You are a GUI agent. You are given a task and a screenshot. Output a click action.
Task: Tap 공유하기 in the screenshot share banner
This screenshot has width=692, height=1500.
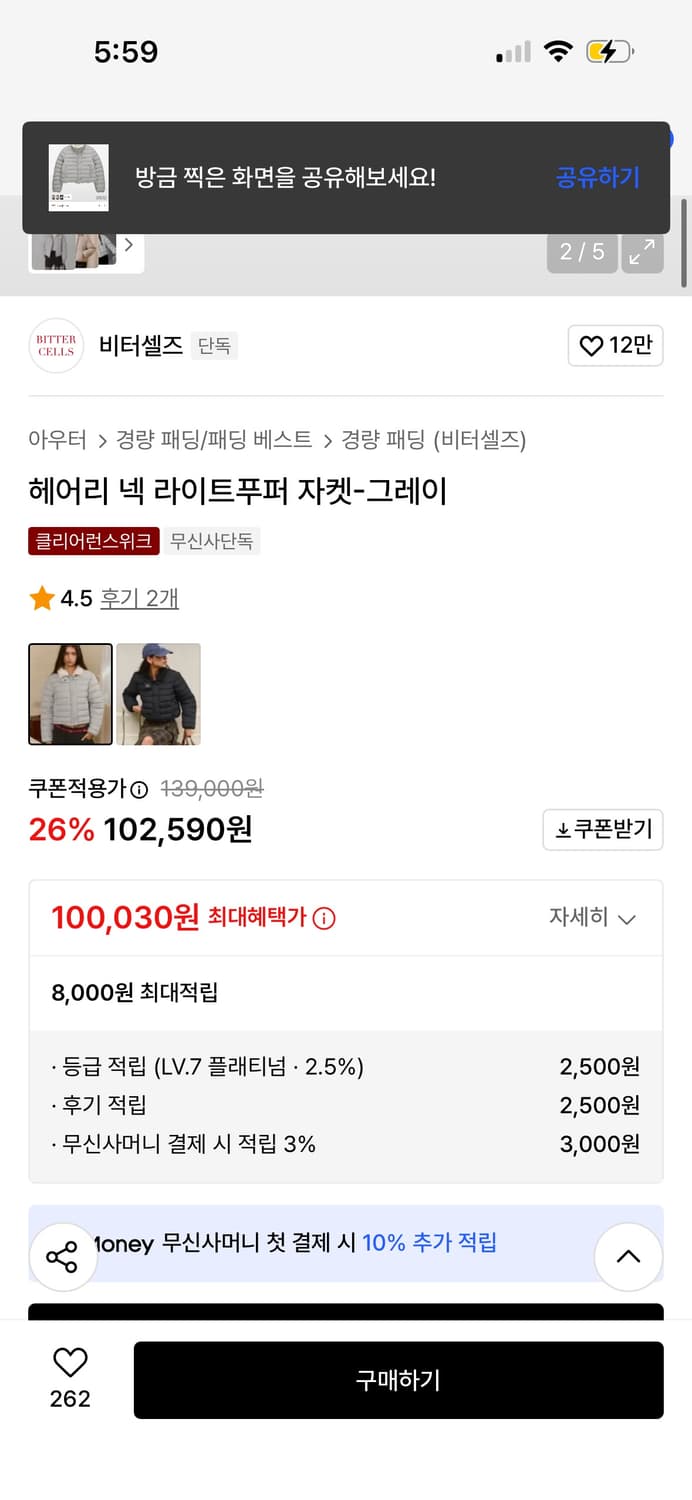tap(597, 177)
